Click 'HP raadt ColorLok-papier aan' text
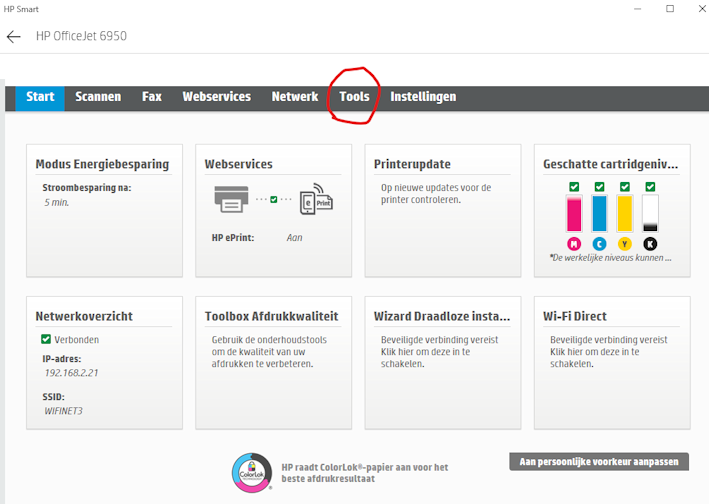 (364, 473)
